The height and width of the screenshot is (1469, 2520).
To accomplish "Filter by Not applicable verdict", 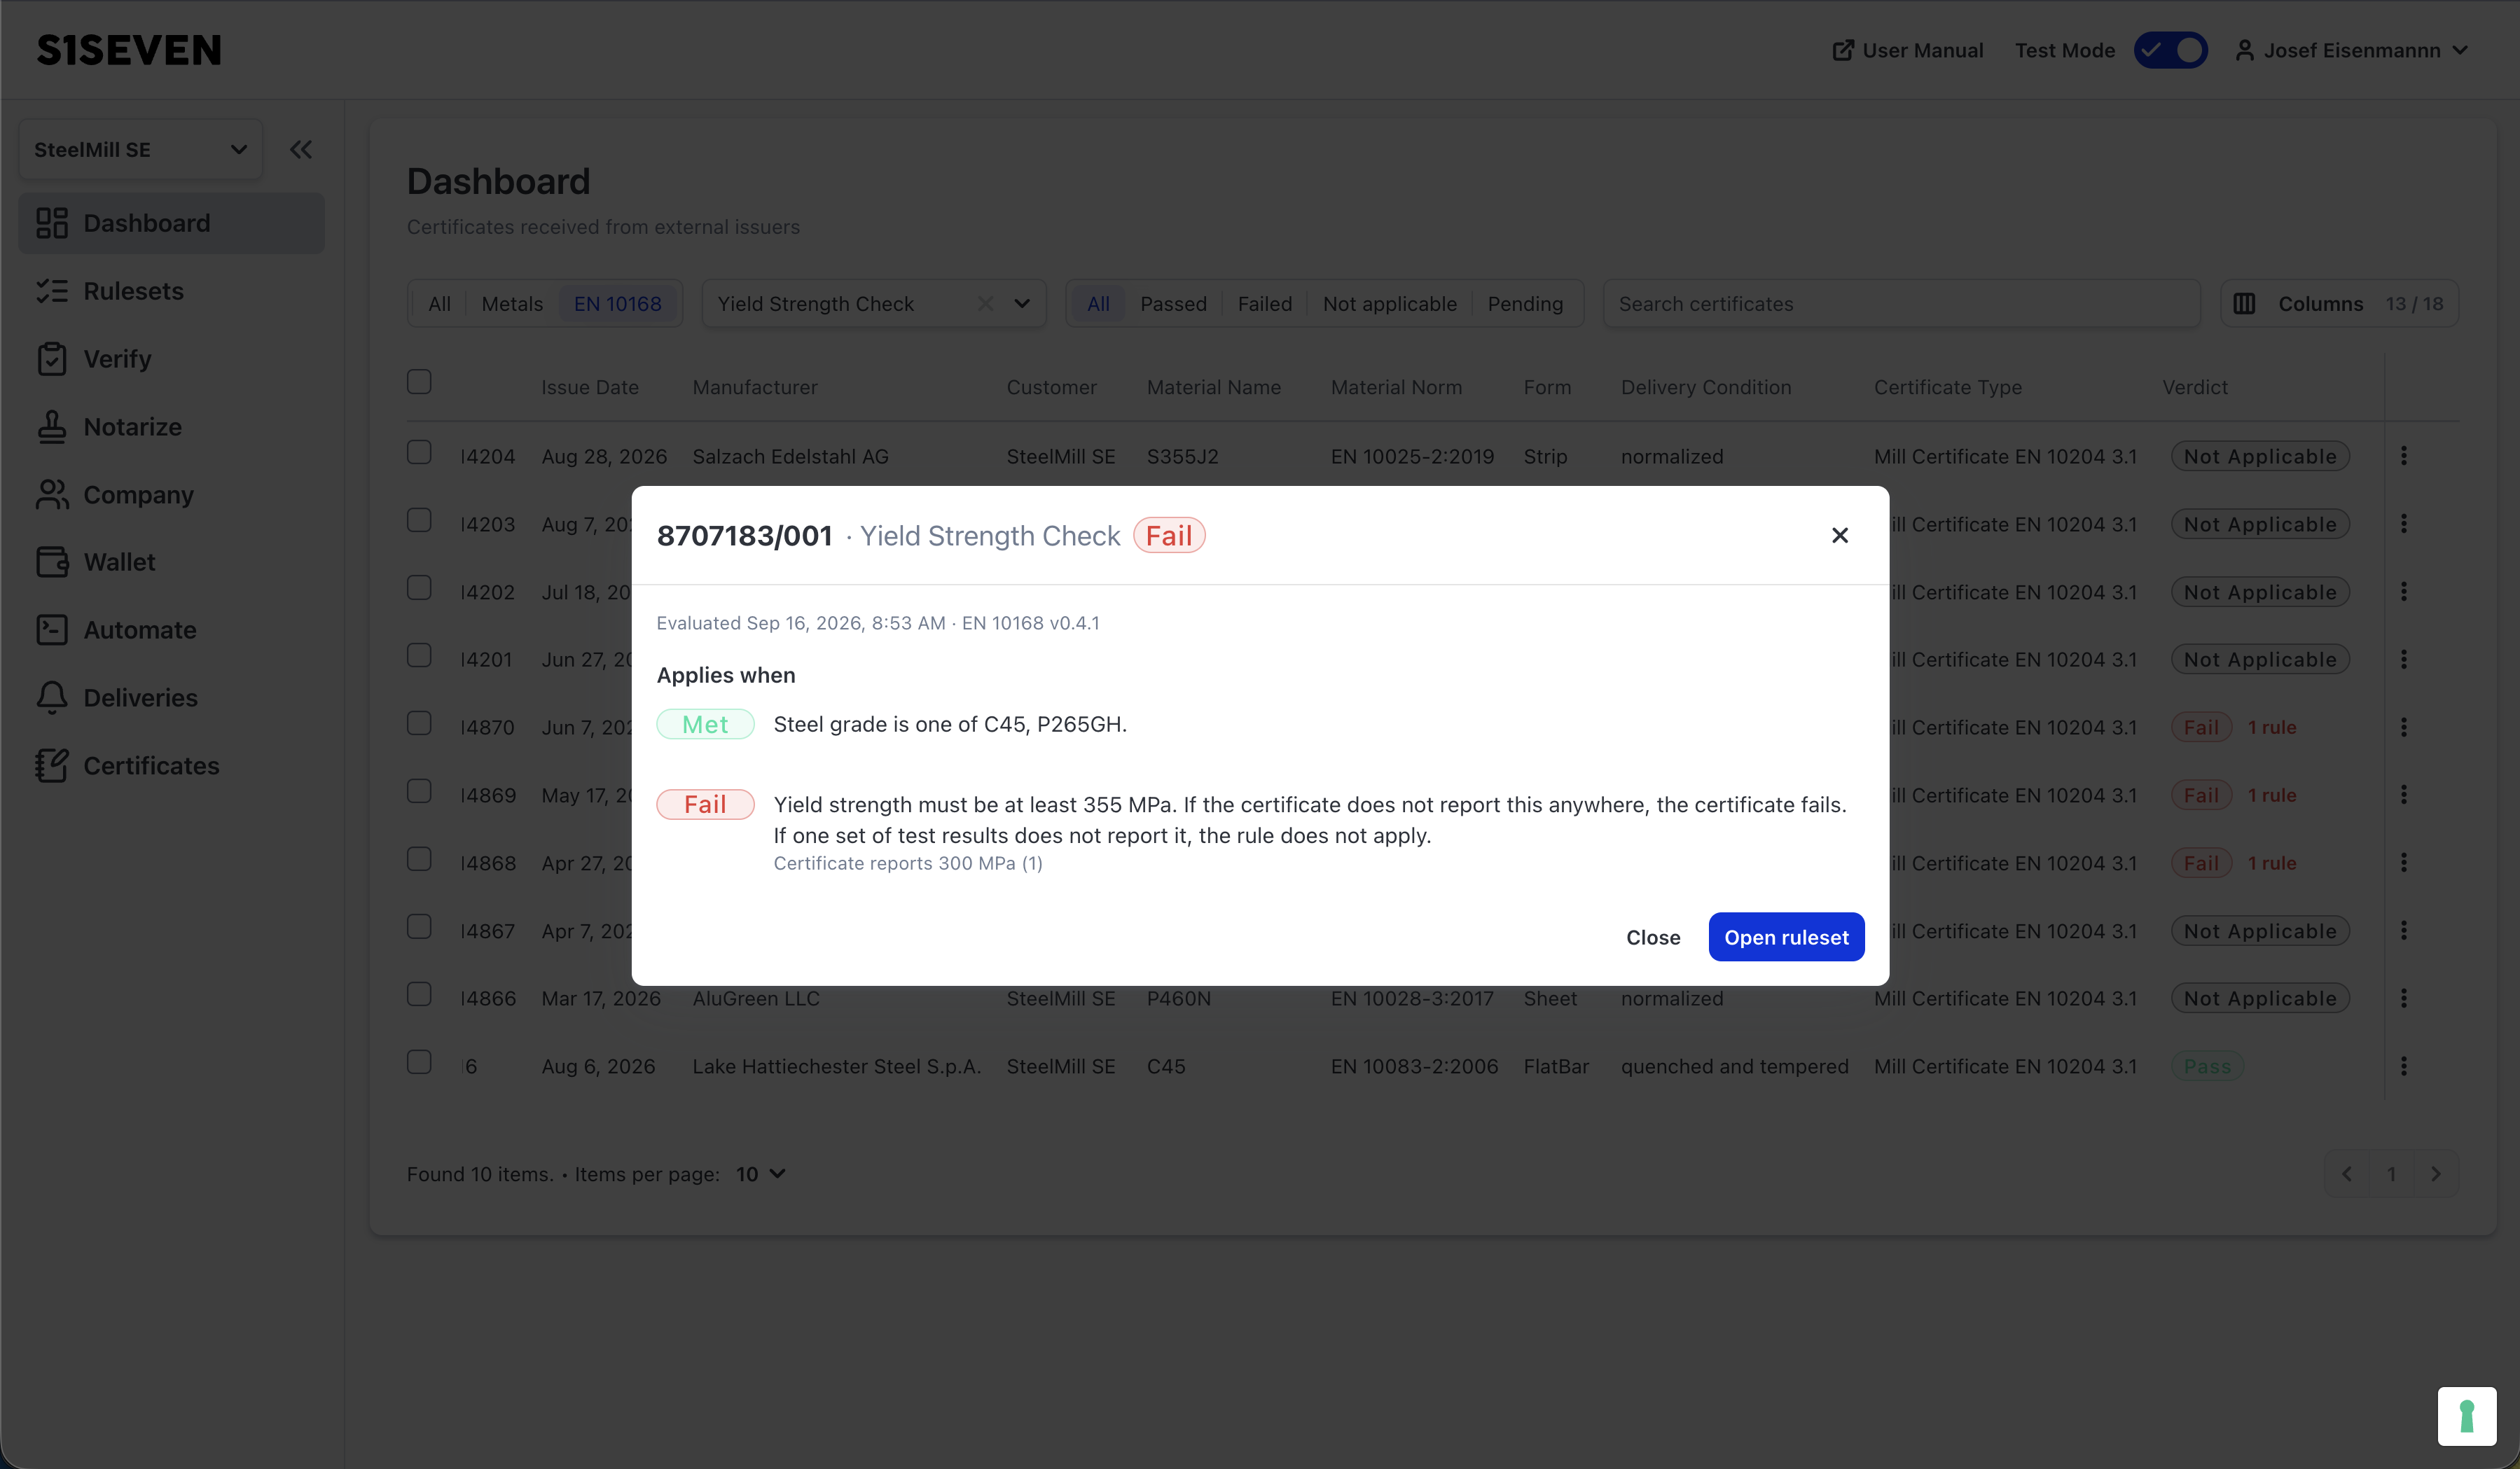I will pyautogui.click(x=1389, y=304).
